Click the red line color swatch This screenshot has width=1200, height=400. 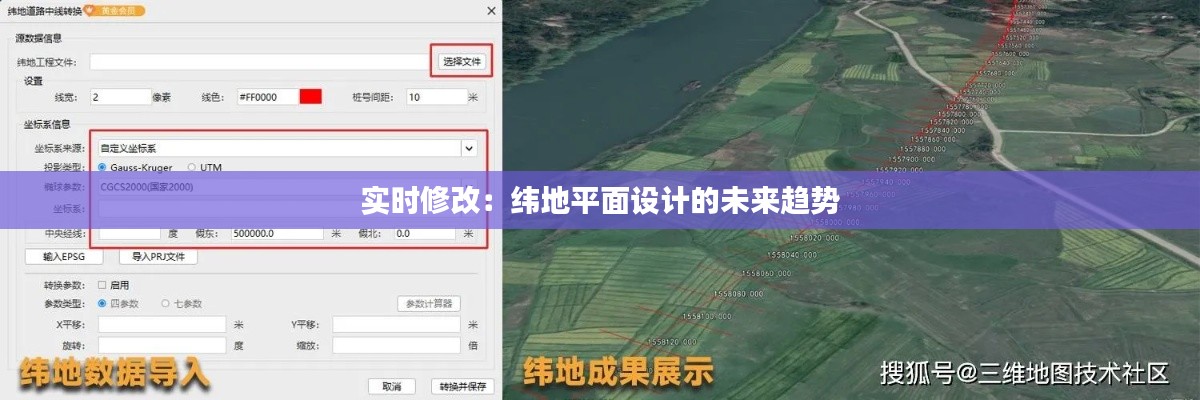[x=311, y=97]
